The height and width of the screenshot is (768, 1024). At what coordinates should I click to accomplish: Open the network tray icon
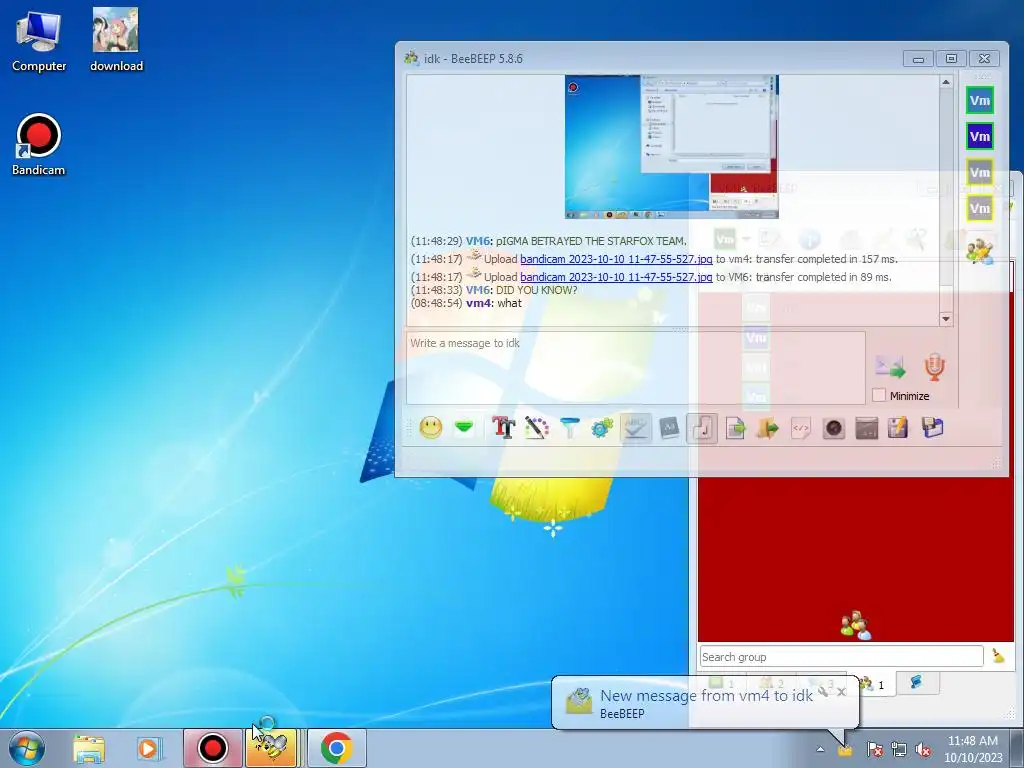(899, 750)
